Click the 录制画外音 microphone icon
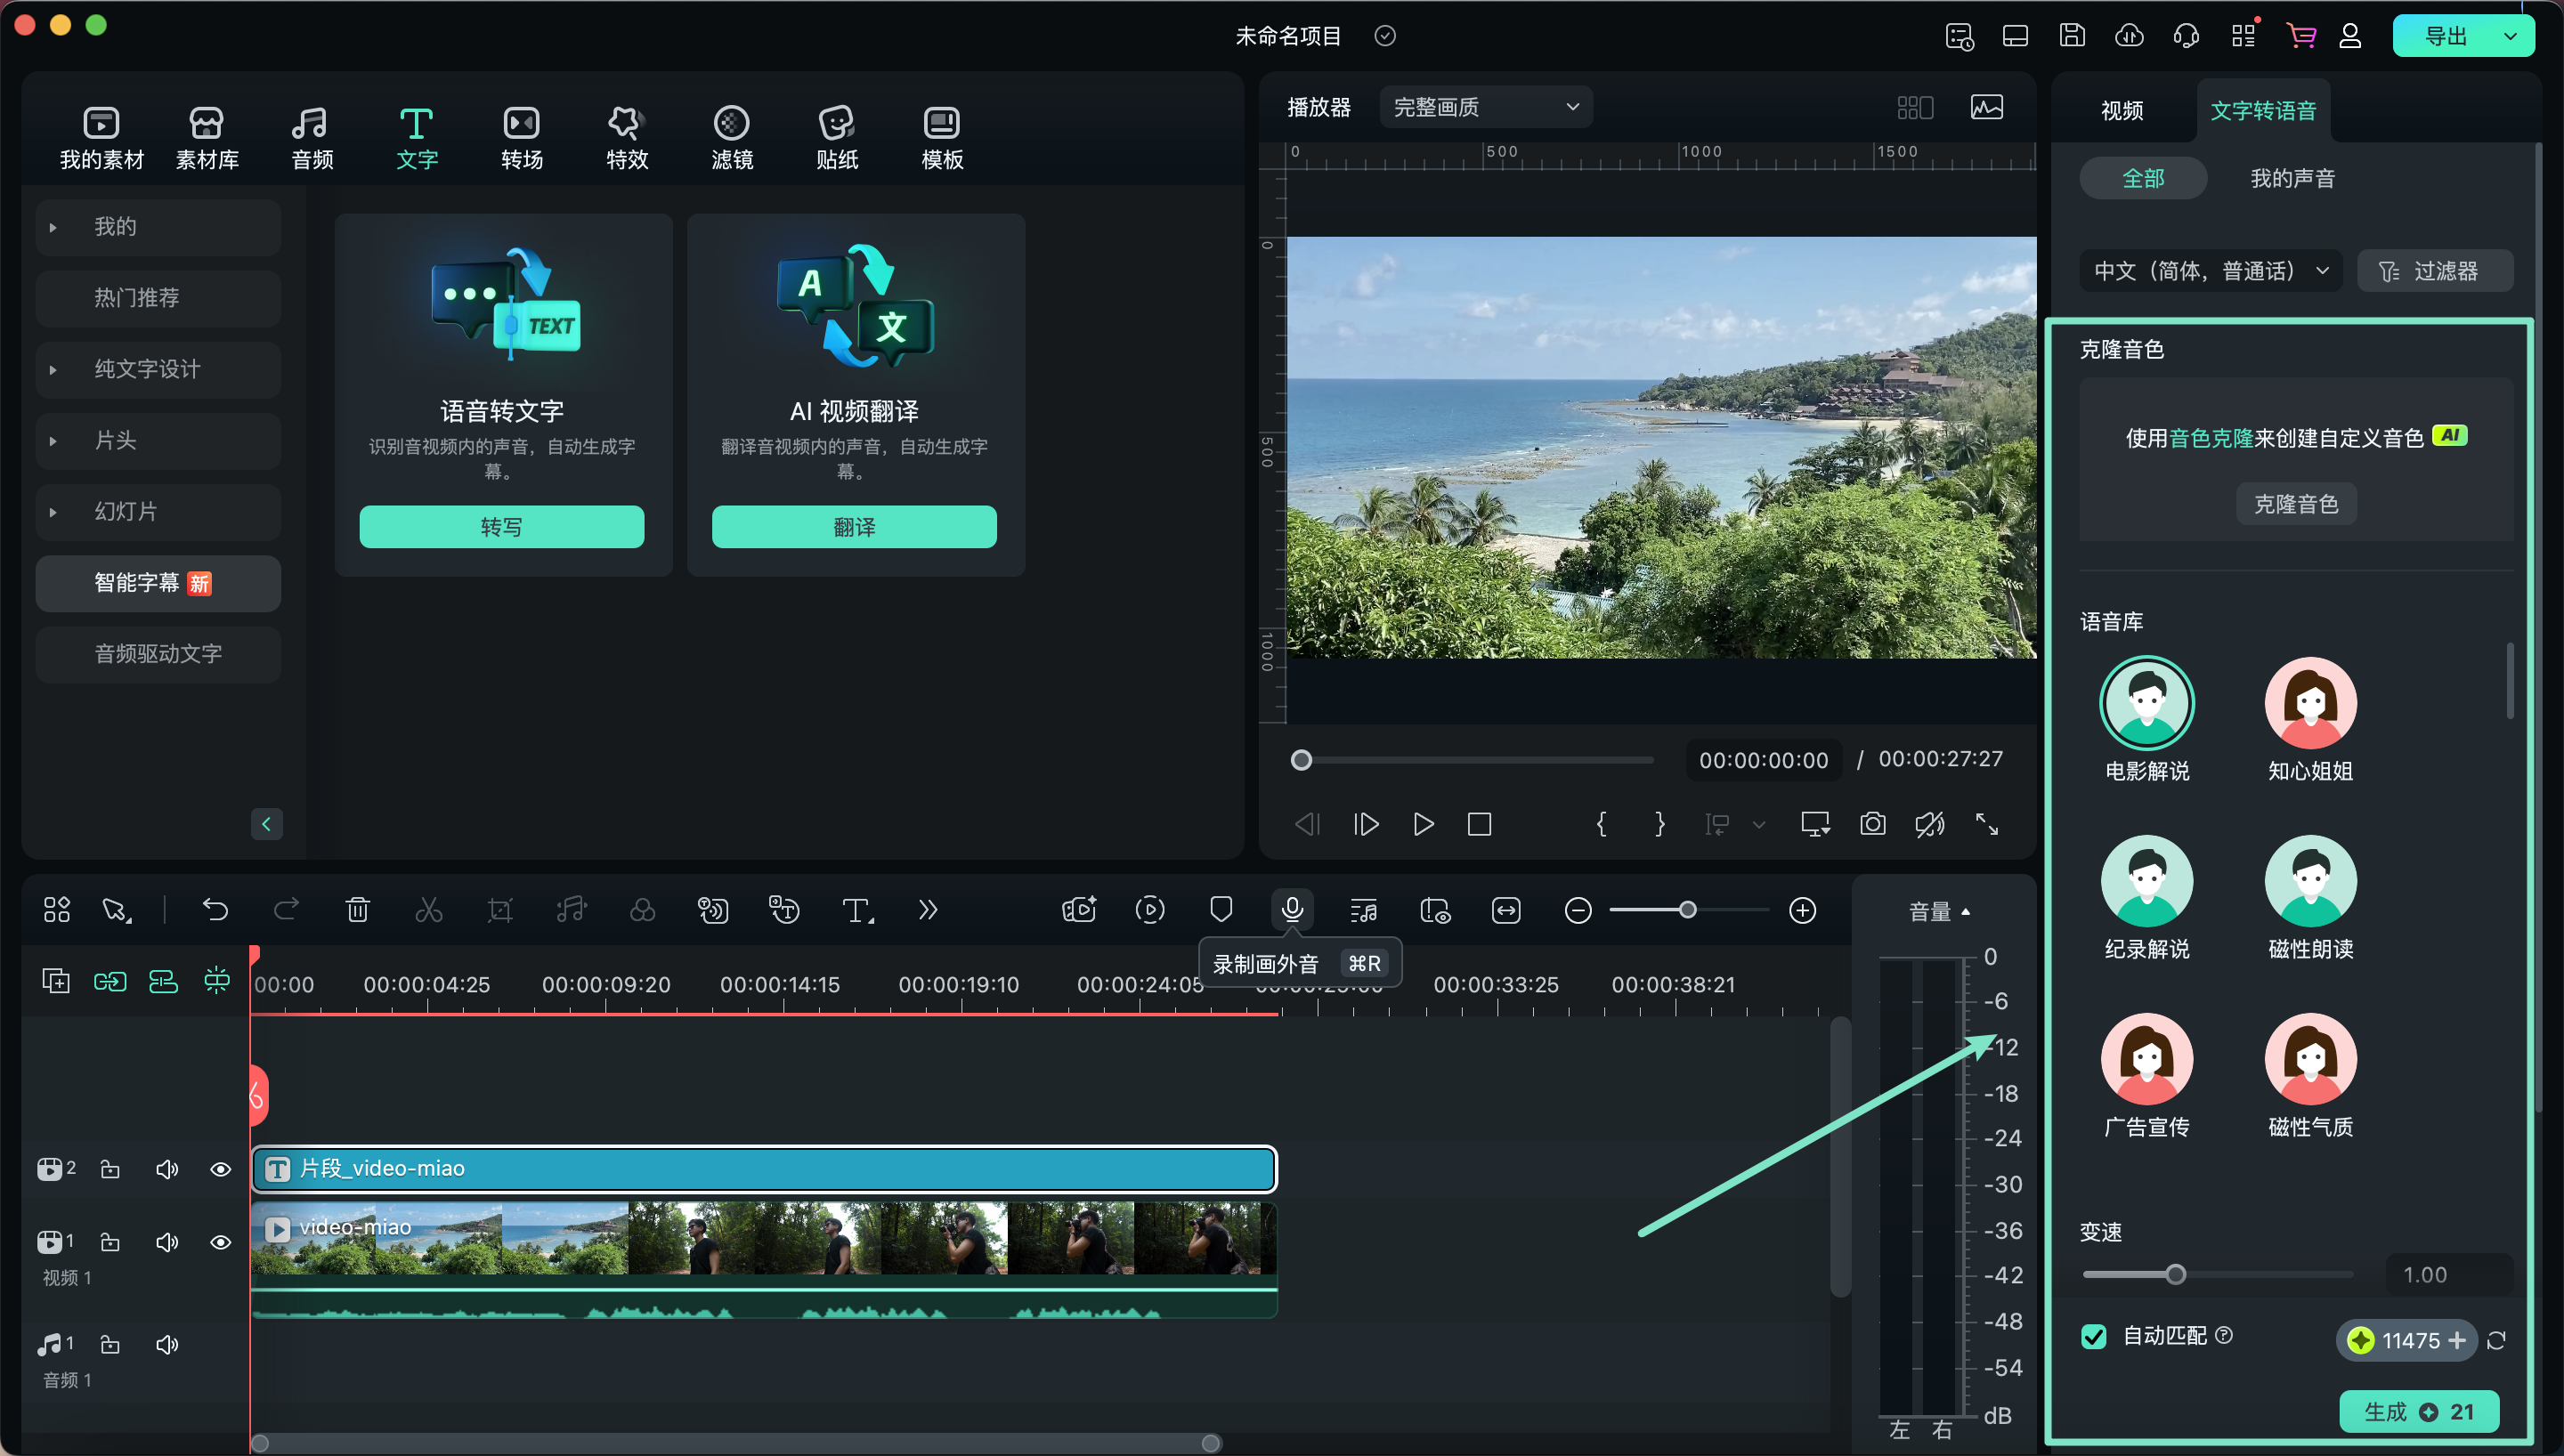The height and width of the screenshot is (1456, 2564). coord(1292,910)
